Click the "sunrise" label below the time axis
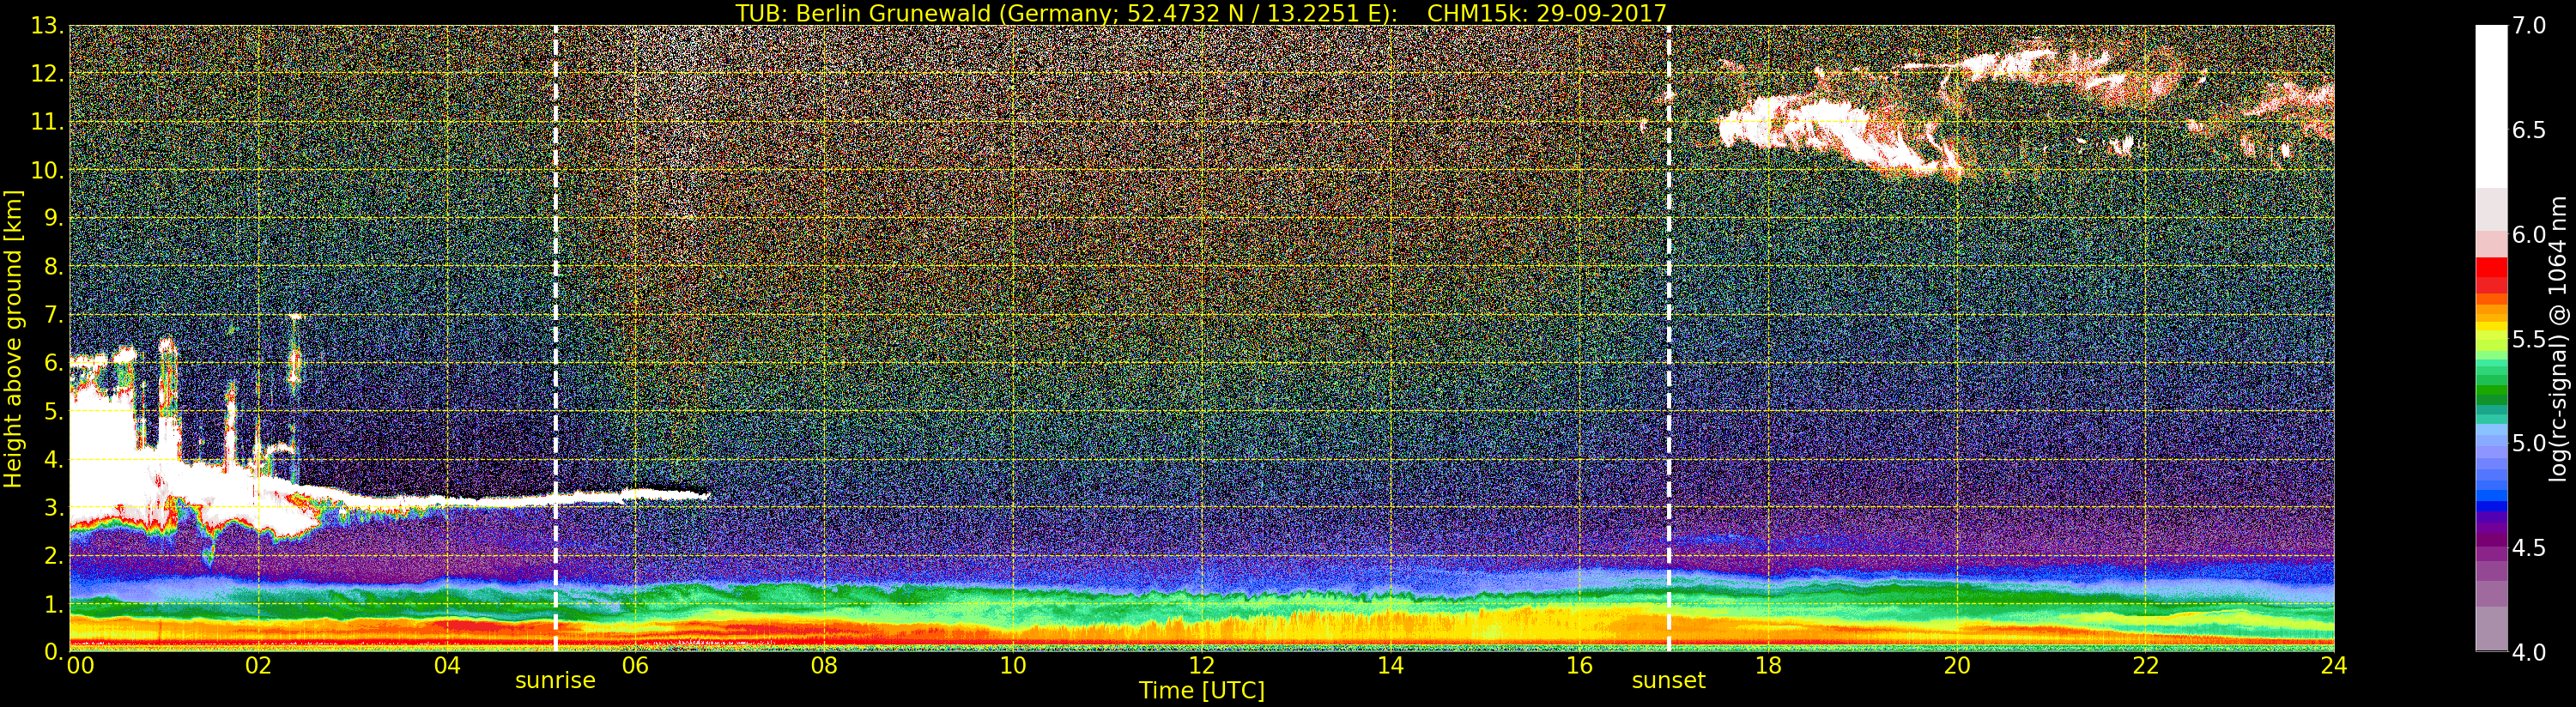Screen dimensions: 2576x707 point(555,681)
